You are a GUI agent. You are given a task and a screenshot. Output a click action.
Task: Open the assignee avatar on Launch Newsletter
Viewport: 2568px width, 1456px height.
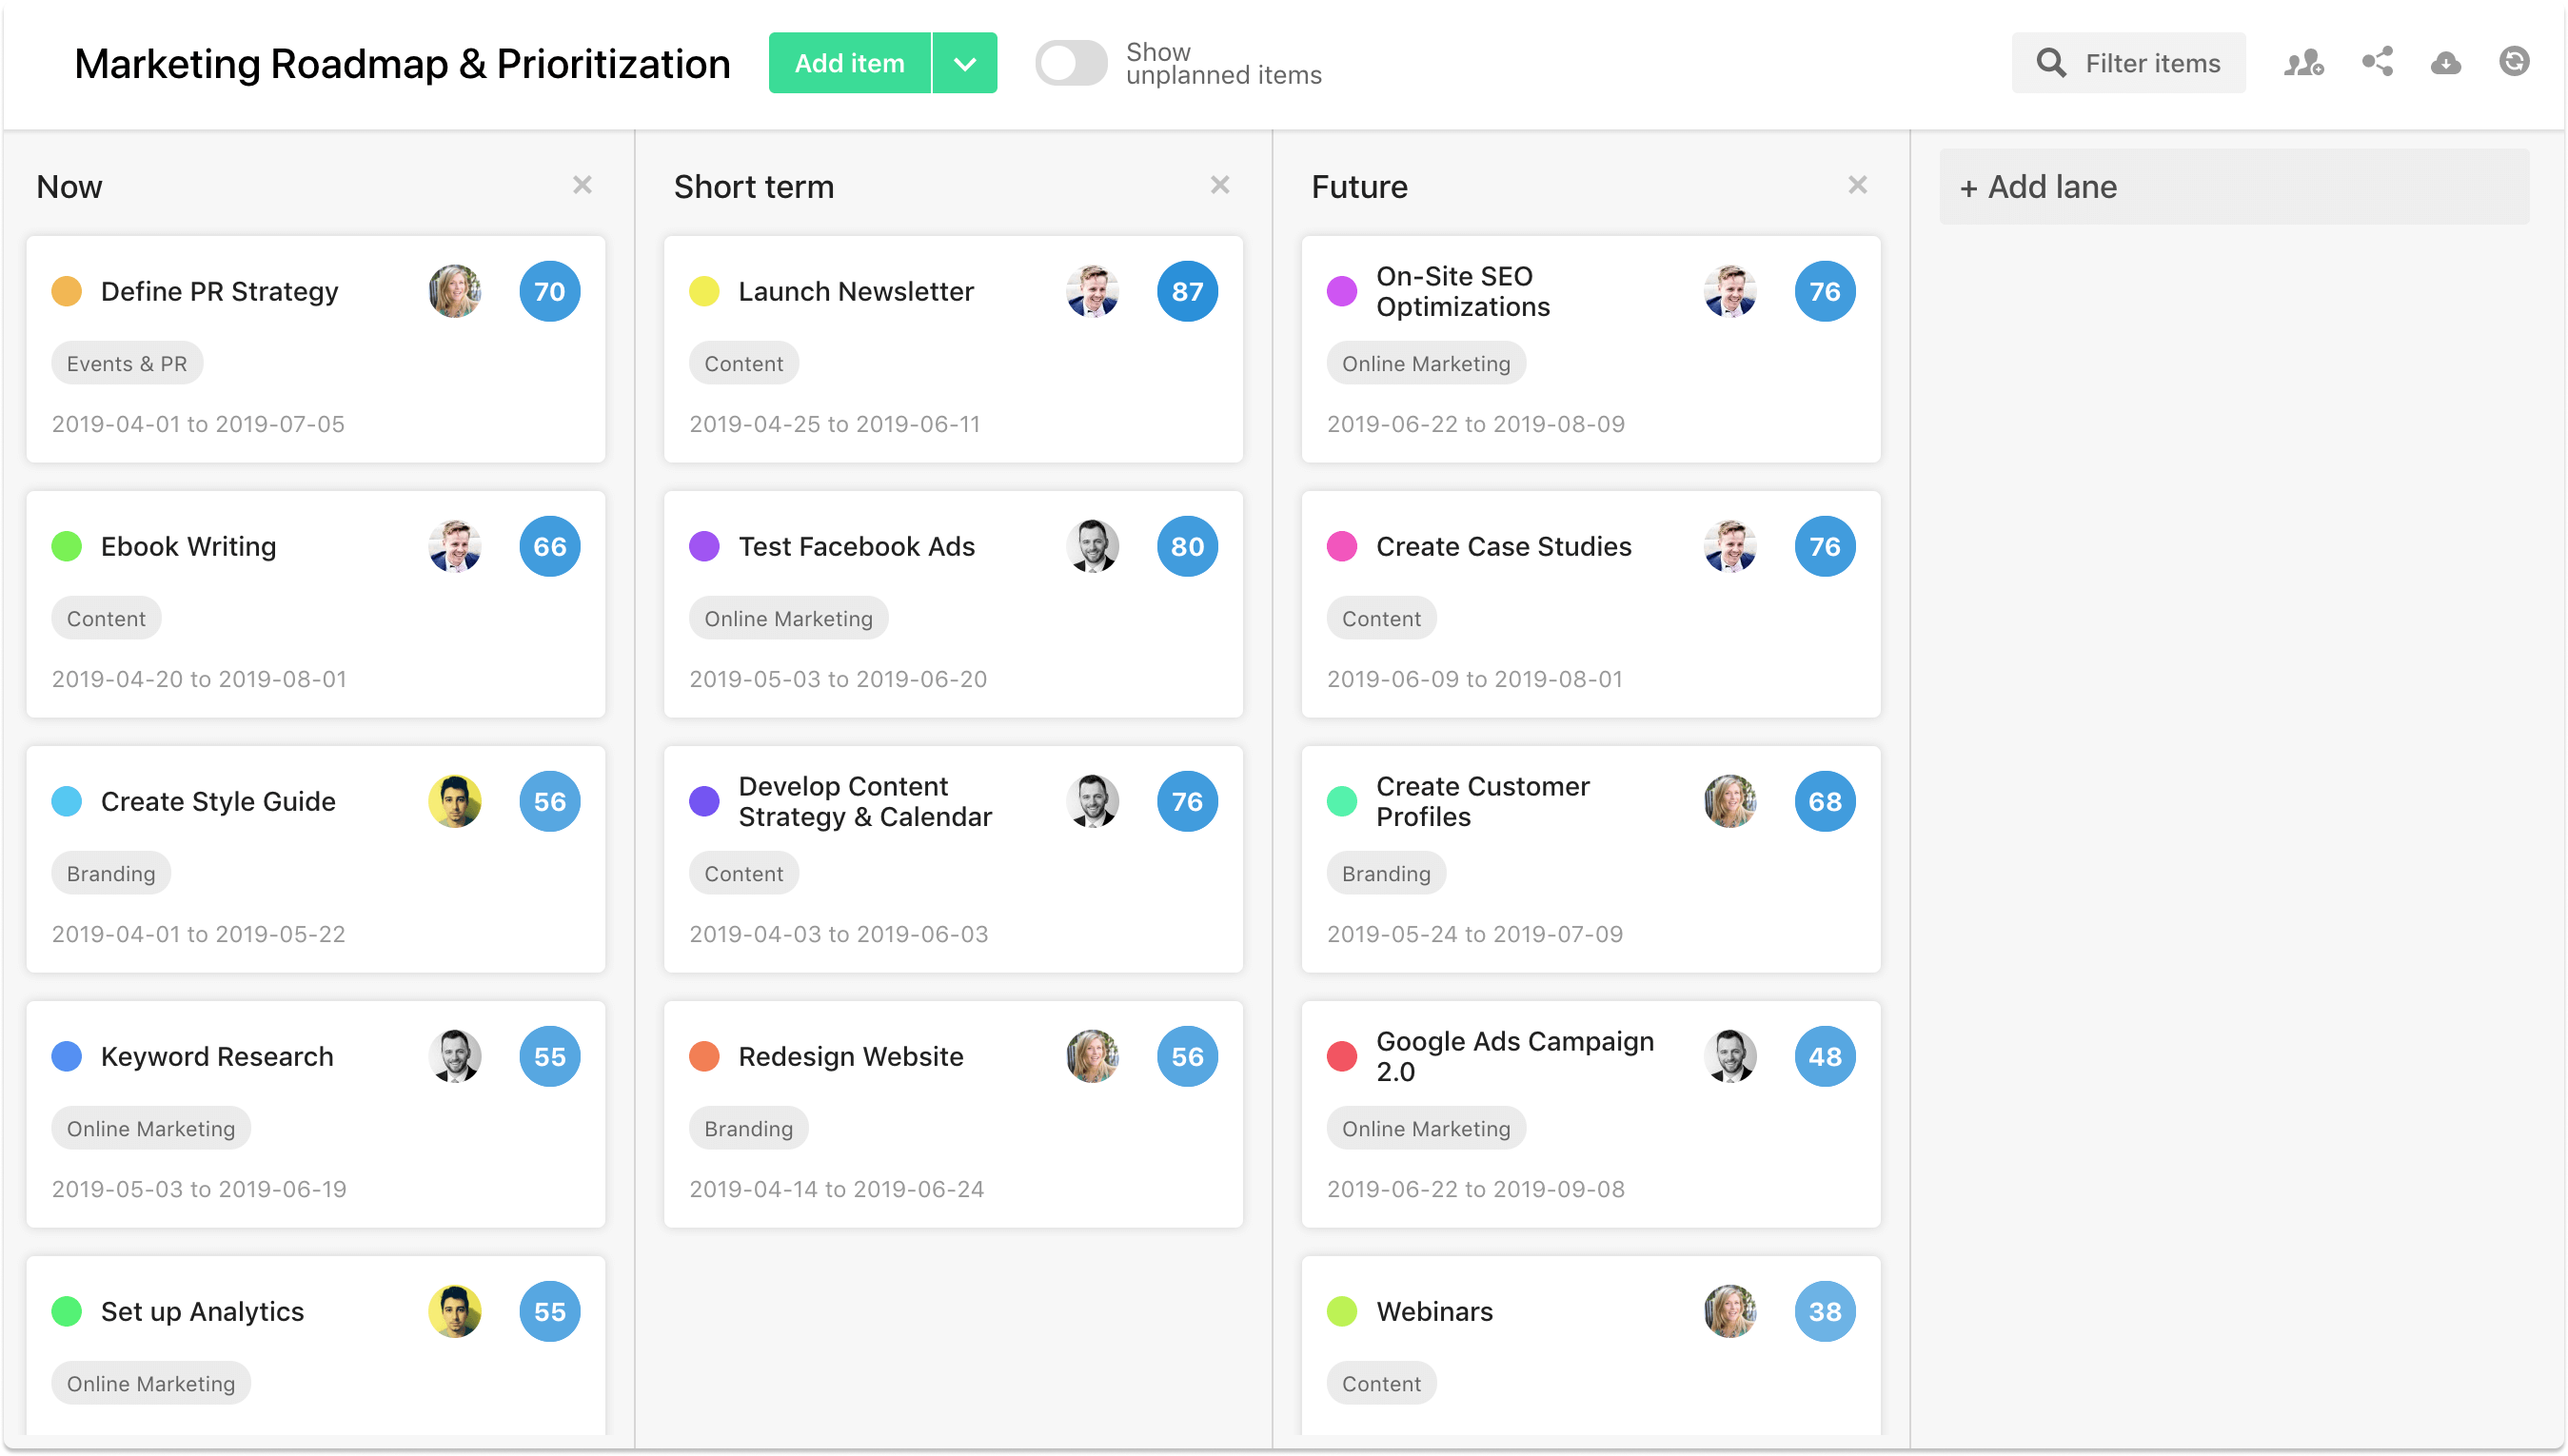[x=1093, y=291]
